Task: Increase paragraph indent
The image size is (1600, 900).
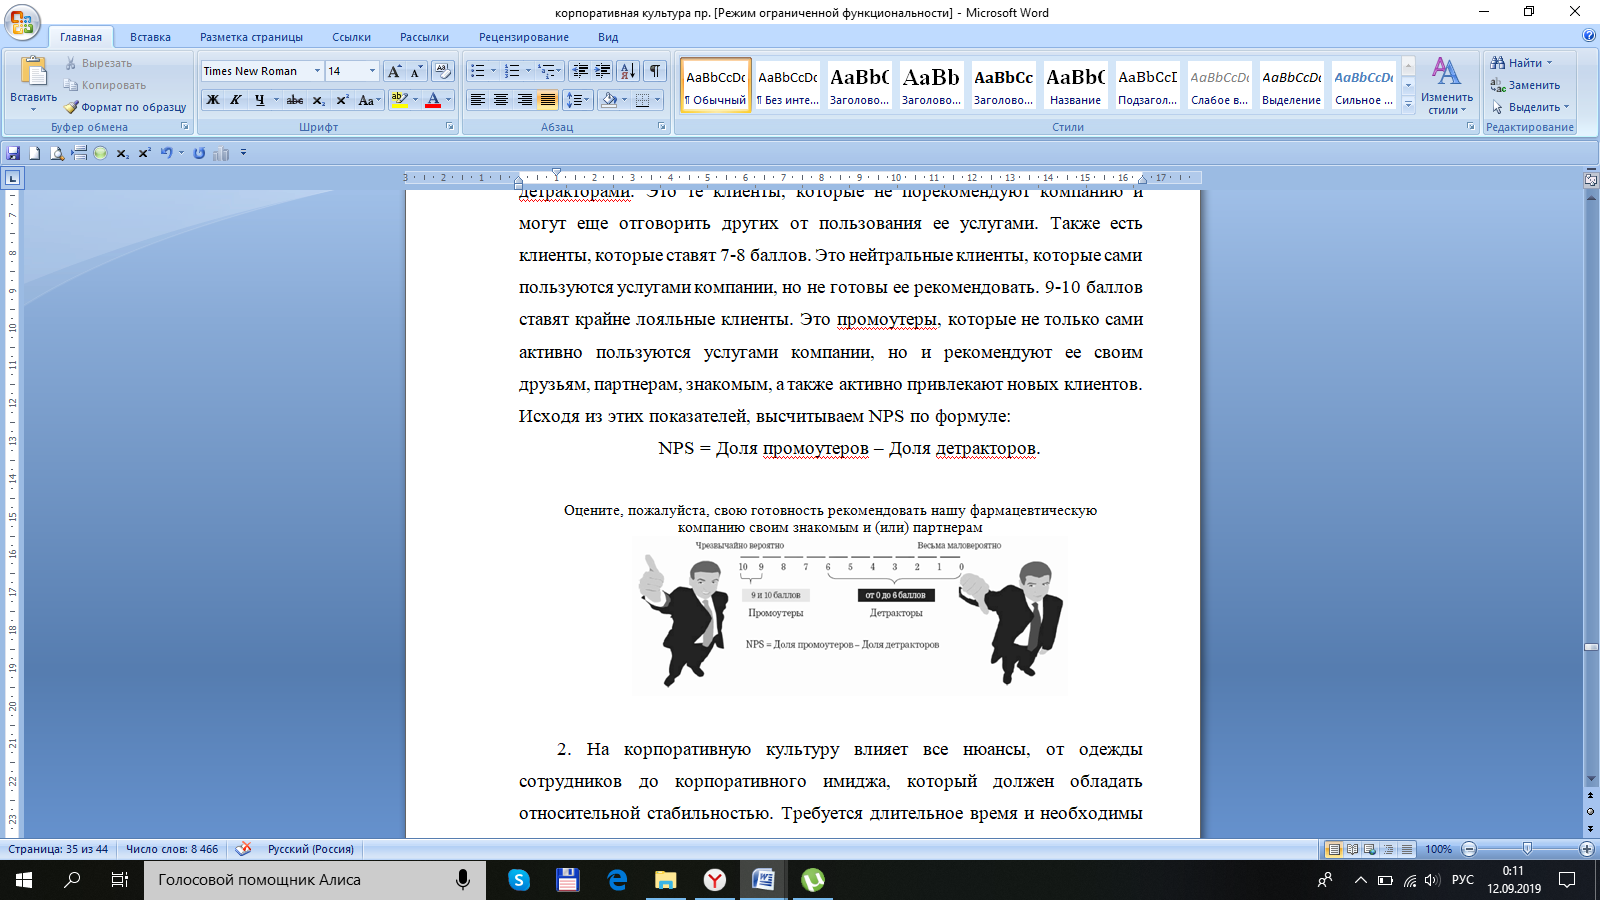Action: tap(603, 71)
